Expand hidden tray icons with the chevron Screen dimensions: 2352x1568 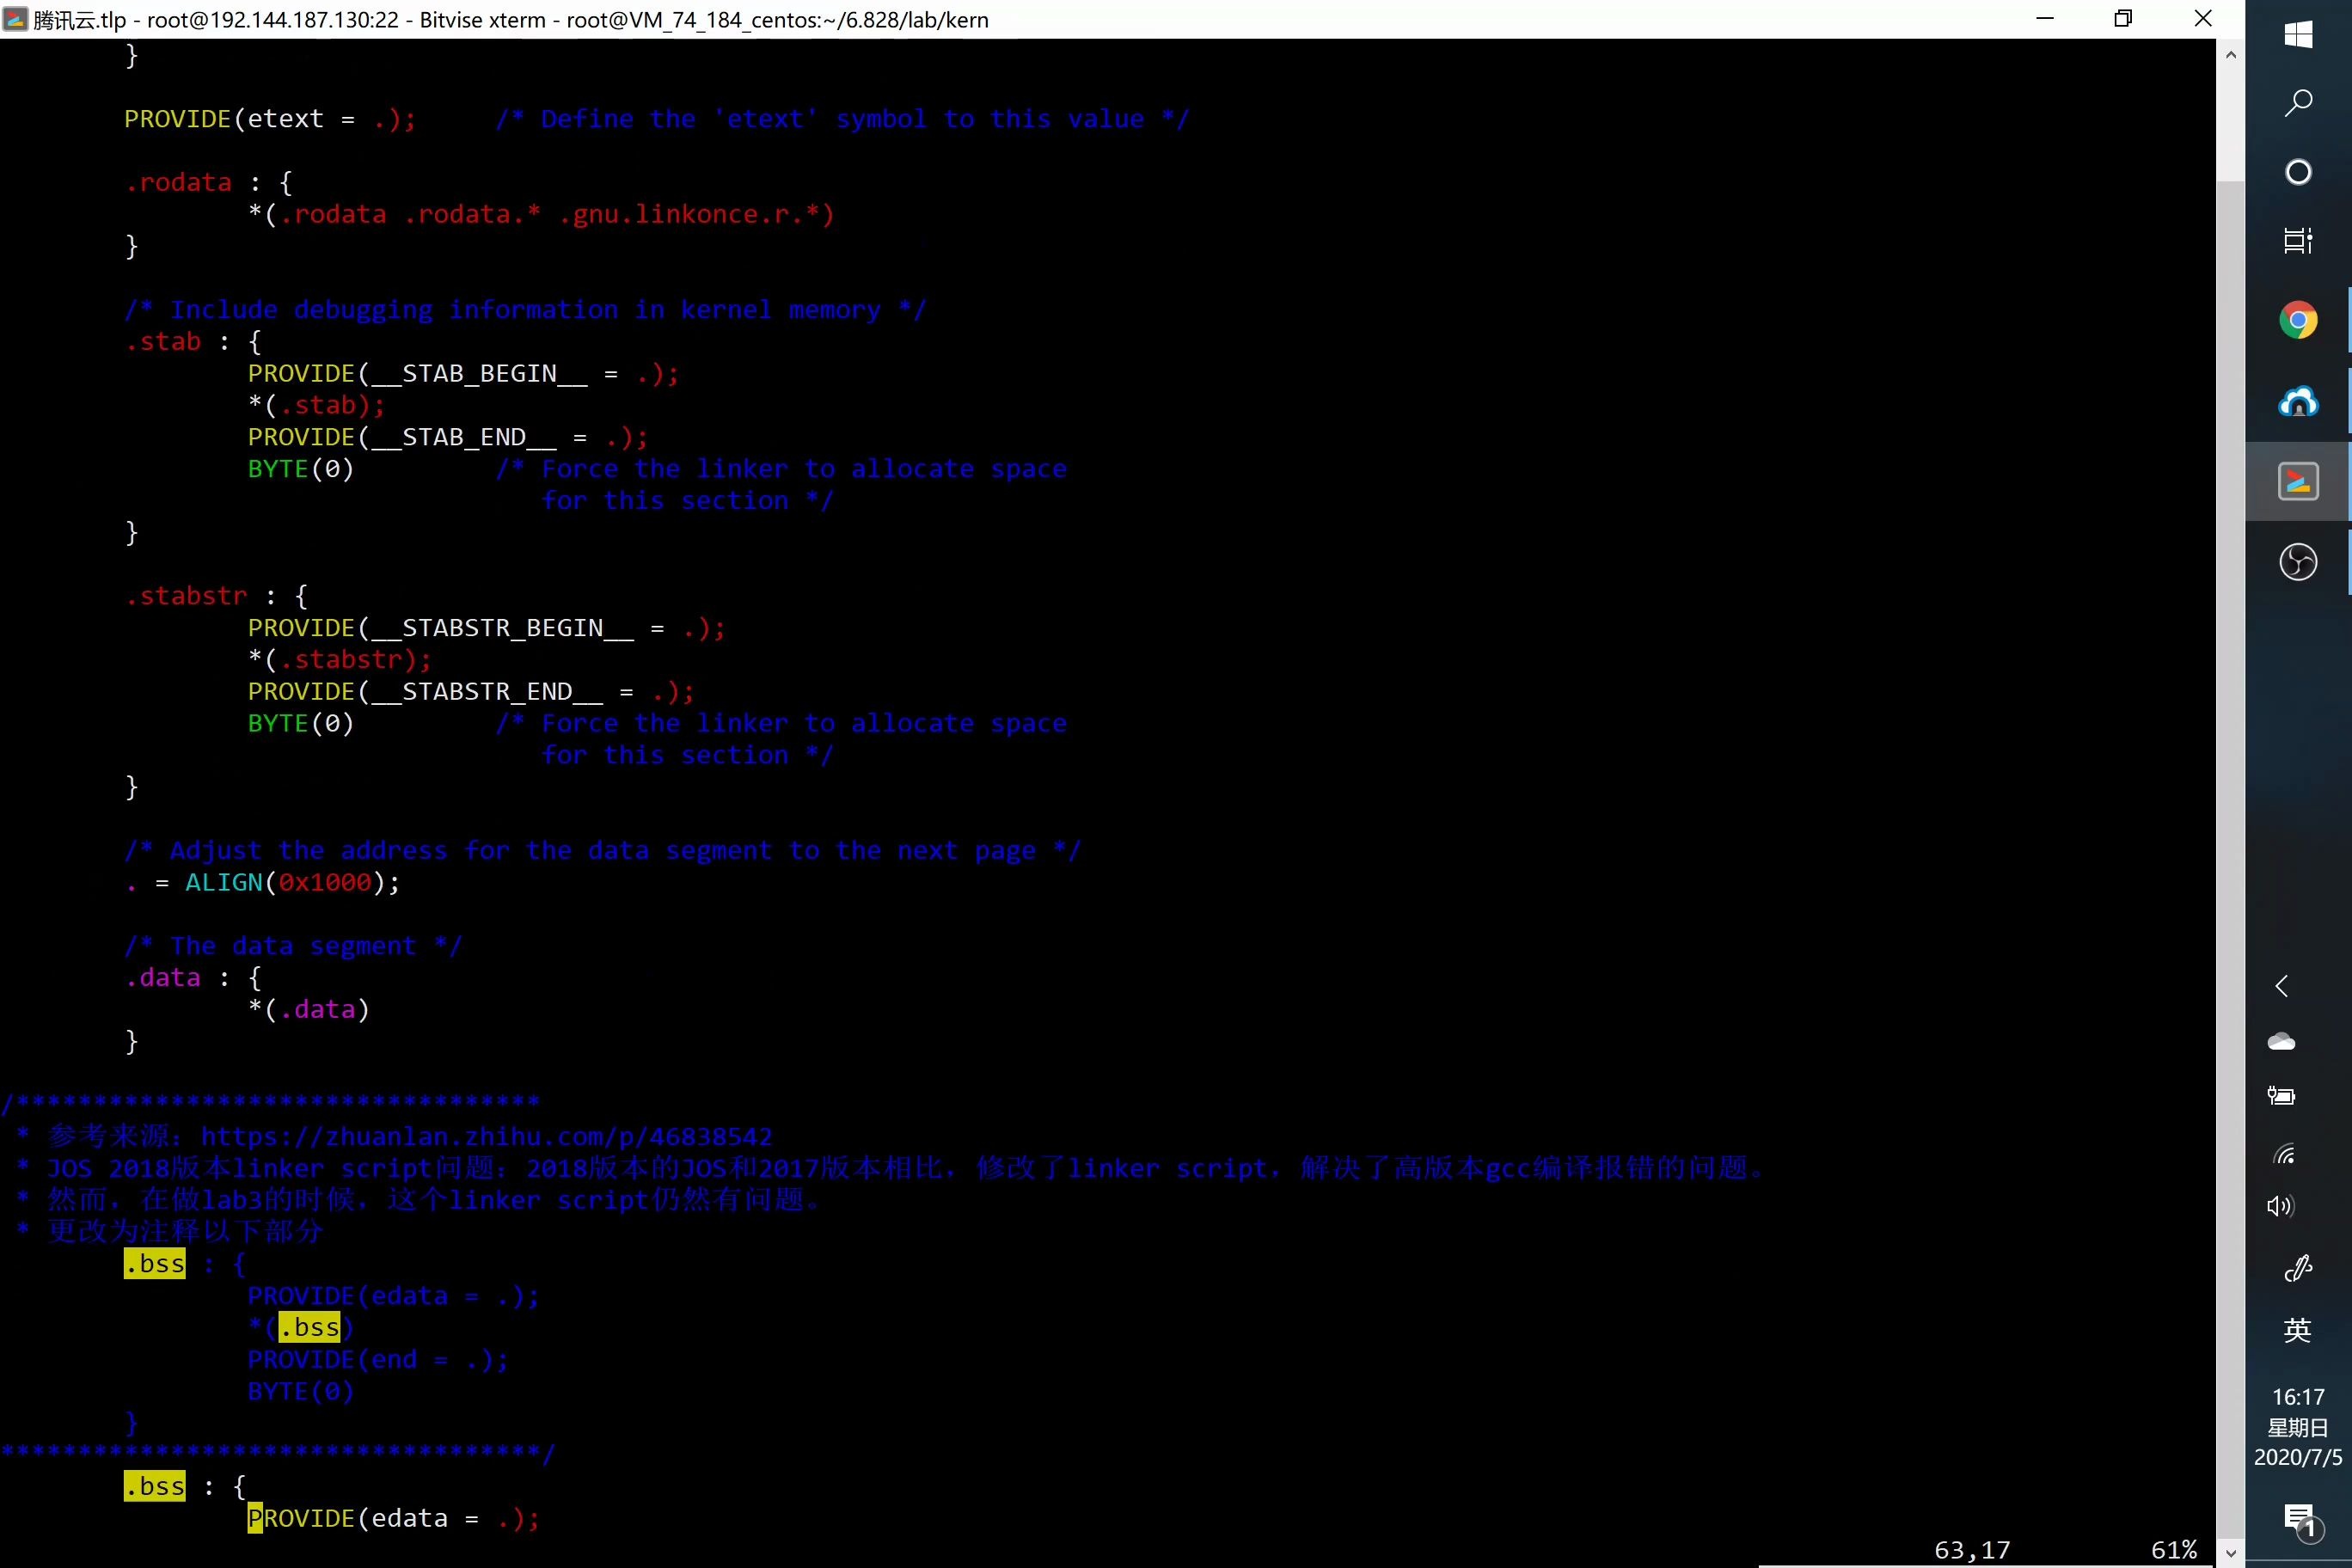tap(2282, 986)
